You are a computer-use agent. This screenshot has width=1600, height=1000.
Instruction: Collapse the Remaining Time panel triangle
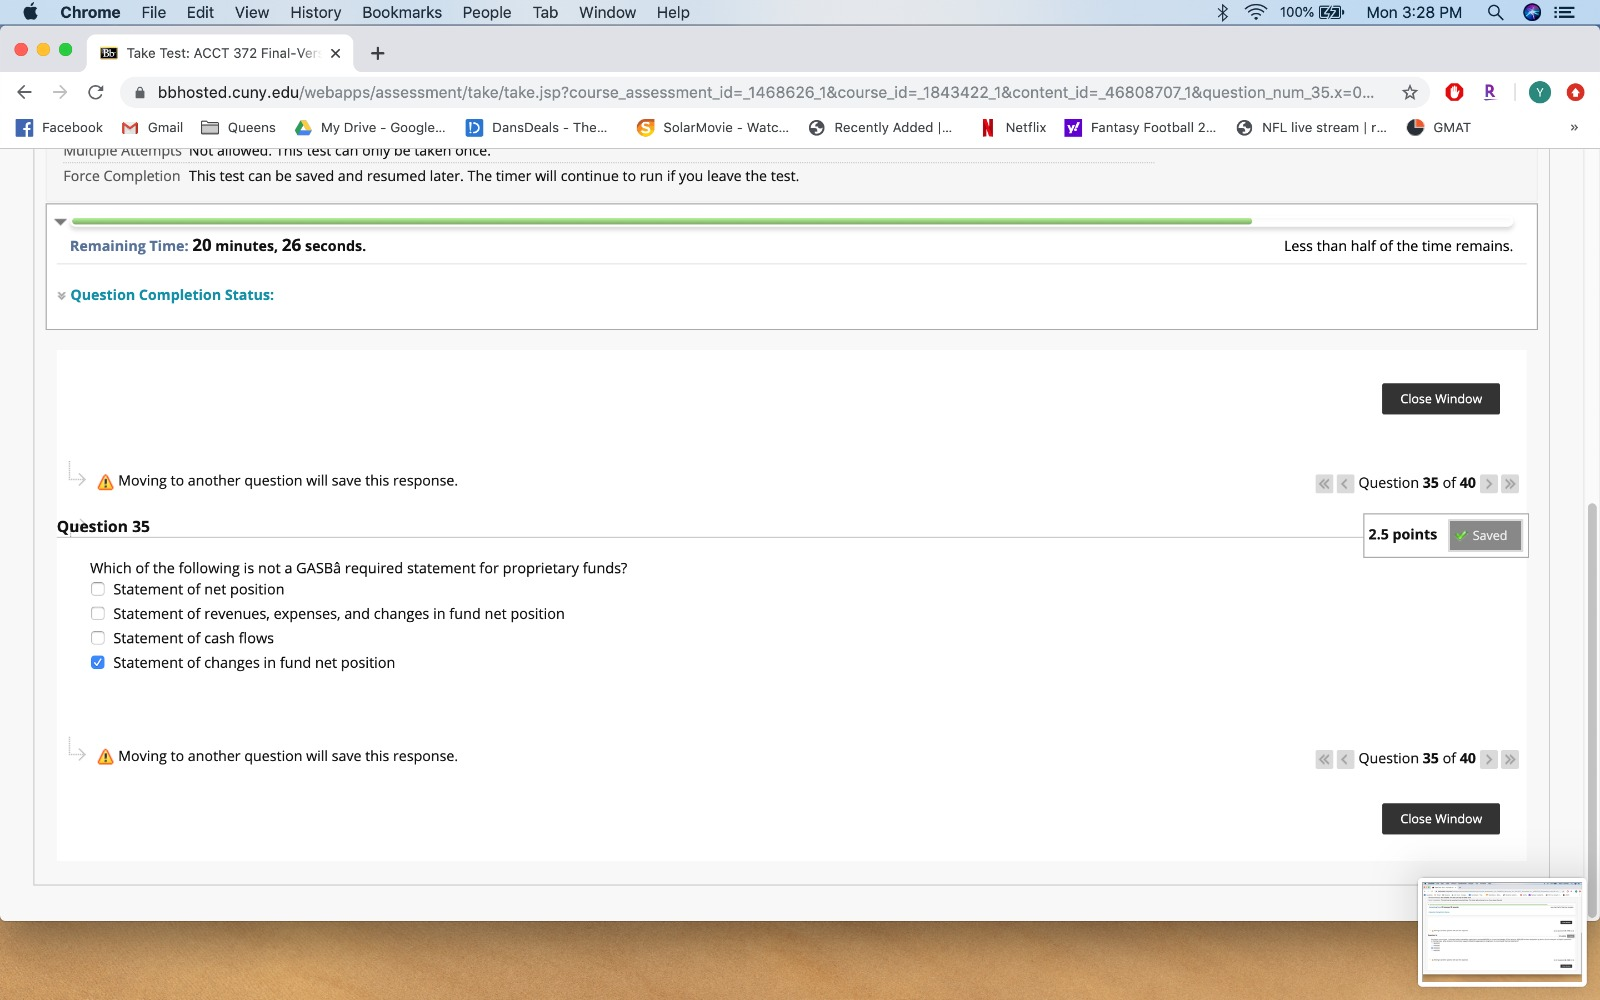click(x=60, y=222)
